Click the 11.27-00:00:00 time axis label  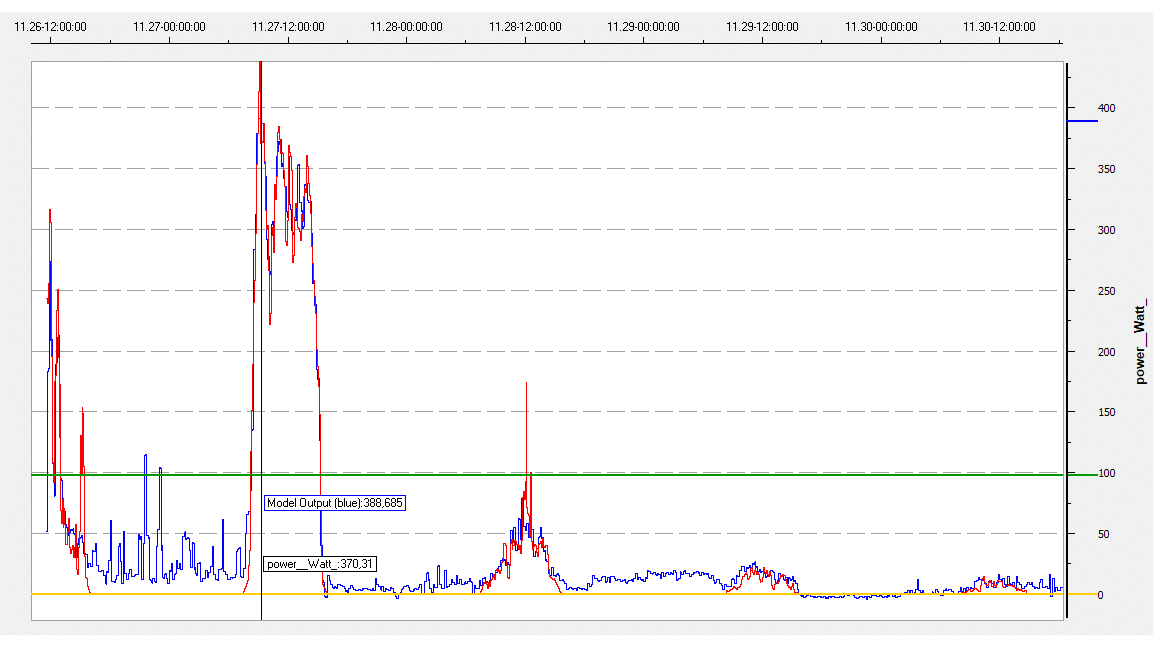point(169,27)
